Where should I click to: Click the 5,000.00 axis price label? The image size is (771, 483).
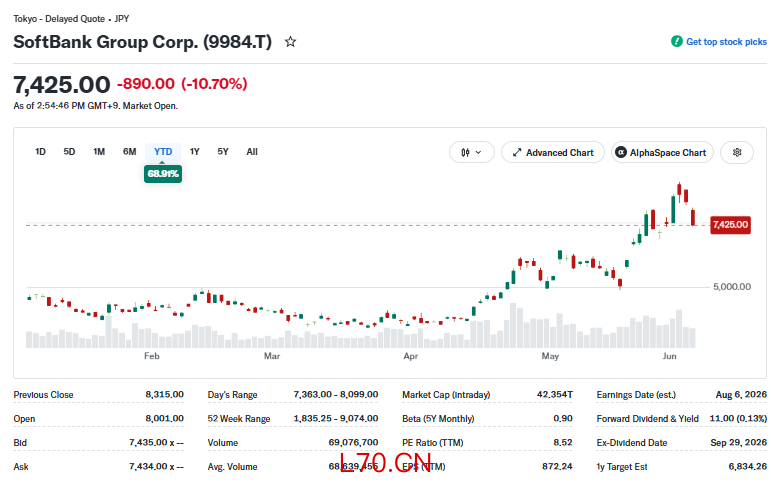point(732,287)
